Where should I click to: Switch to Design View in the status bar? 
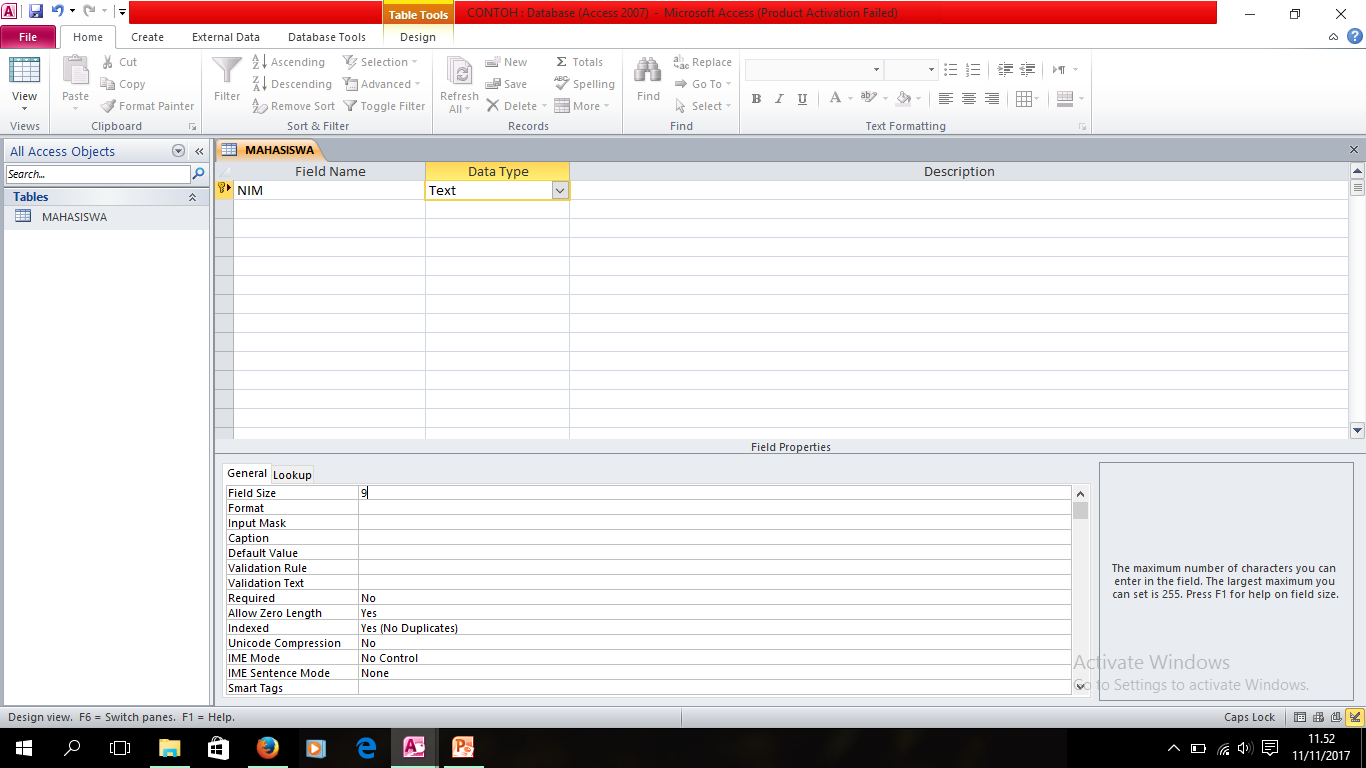click(1355, 717)
